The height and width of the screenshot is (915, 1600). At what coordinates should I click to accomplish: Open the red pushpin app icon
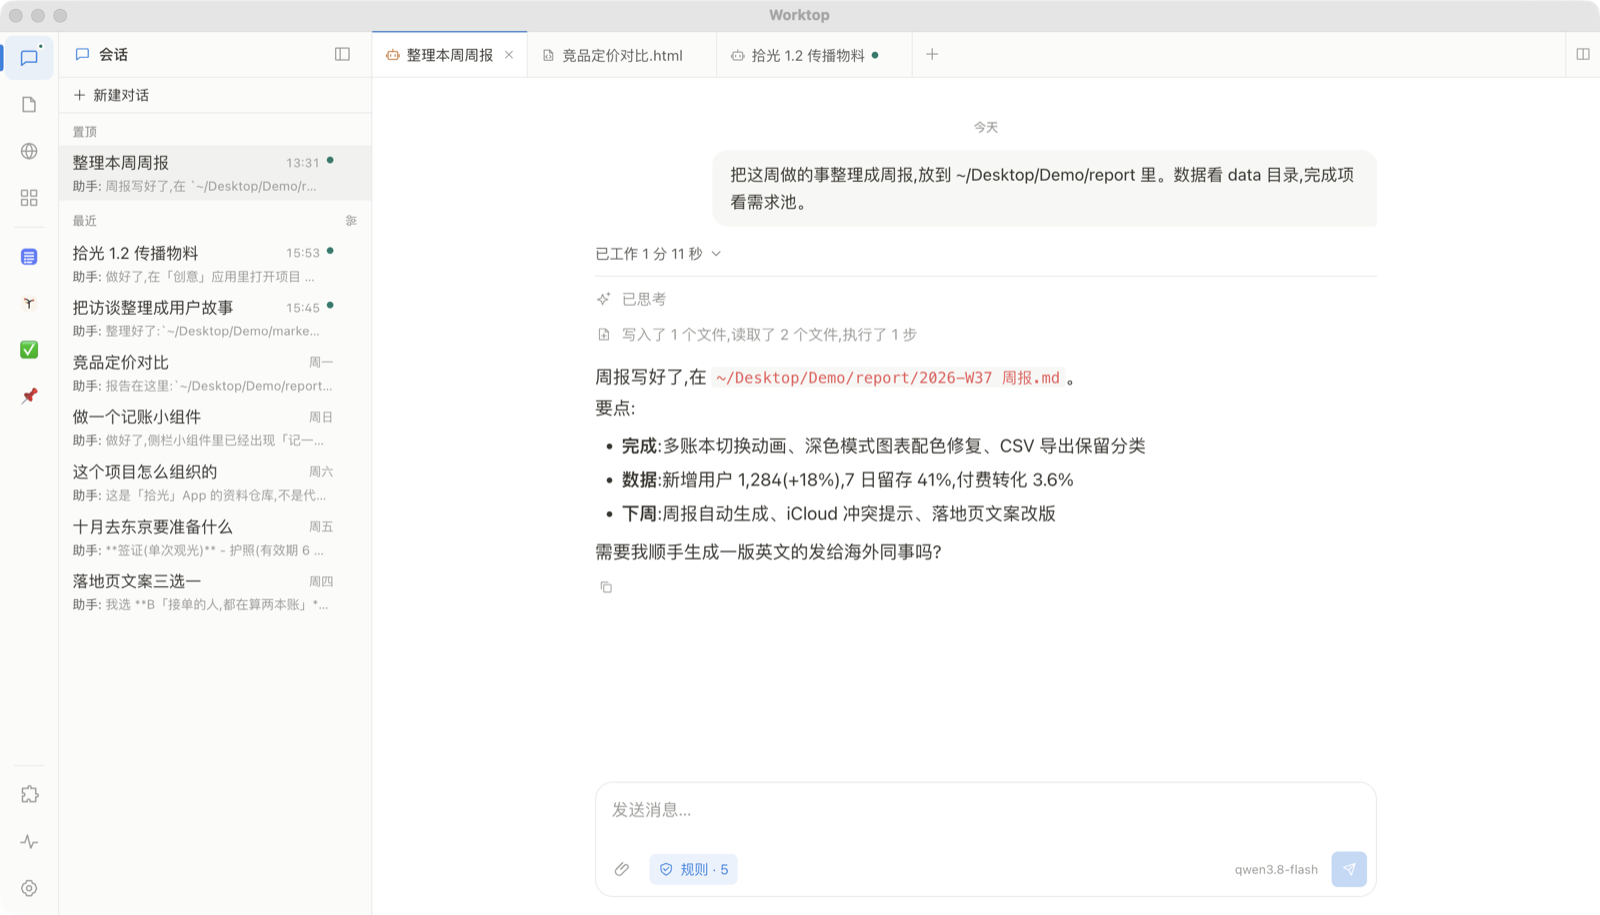29,396
